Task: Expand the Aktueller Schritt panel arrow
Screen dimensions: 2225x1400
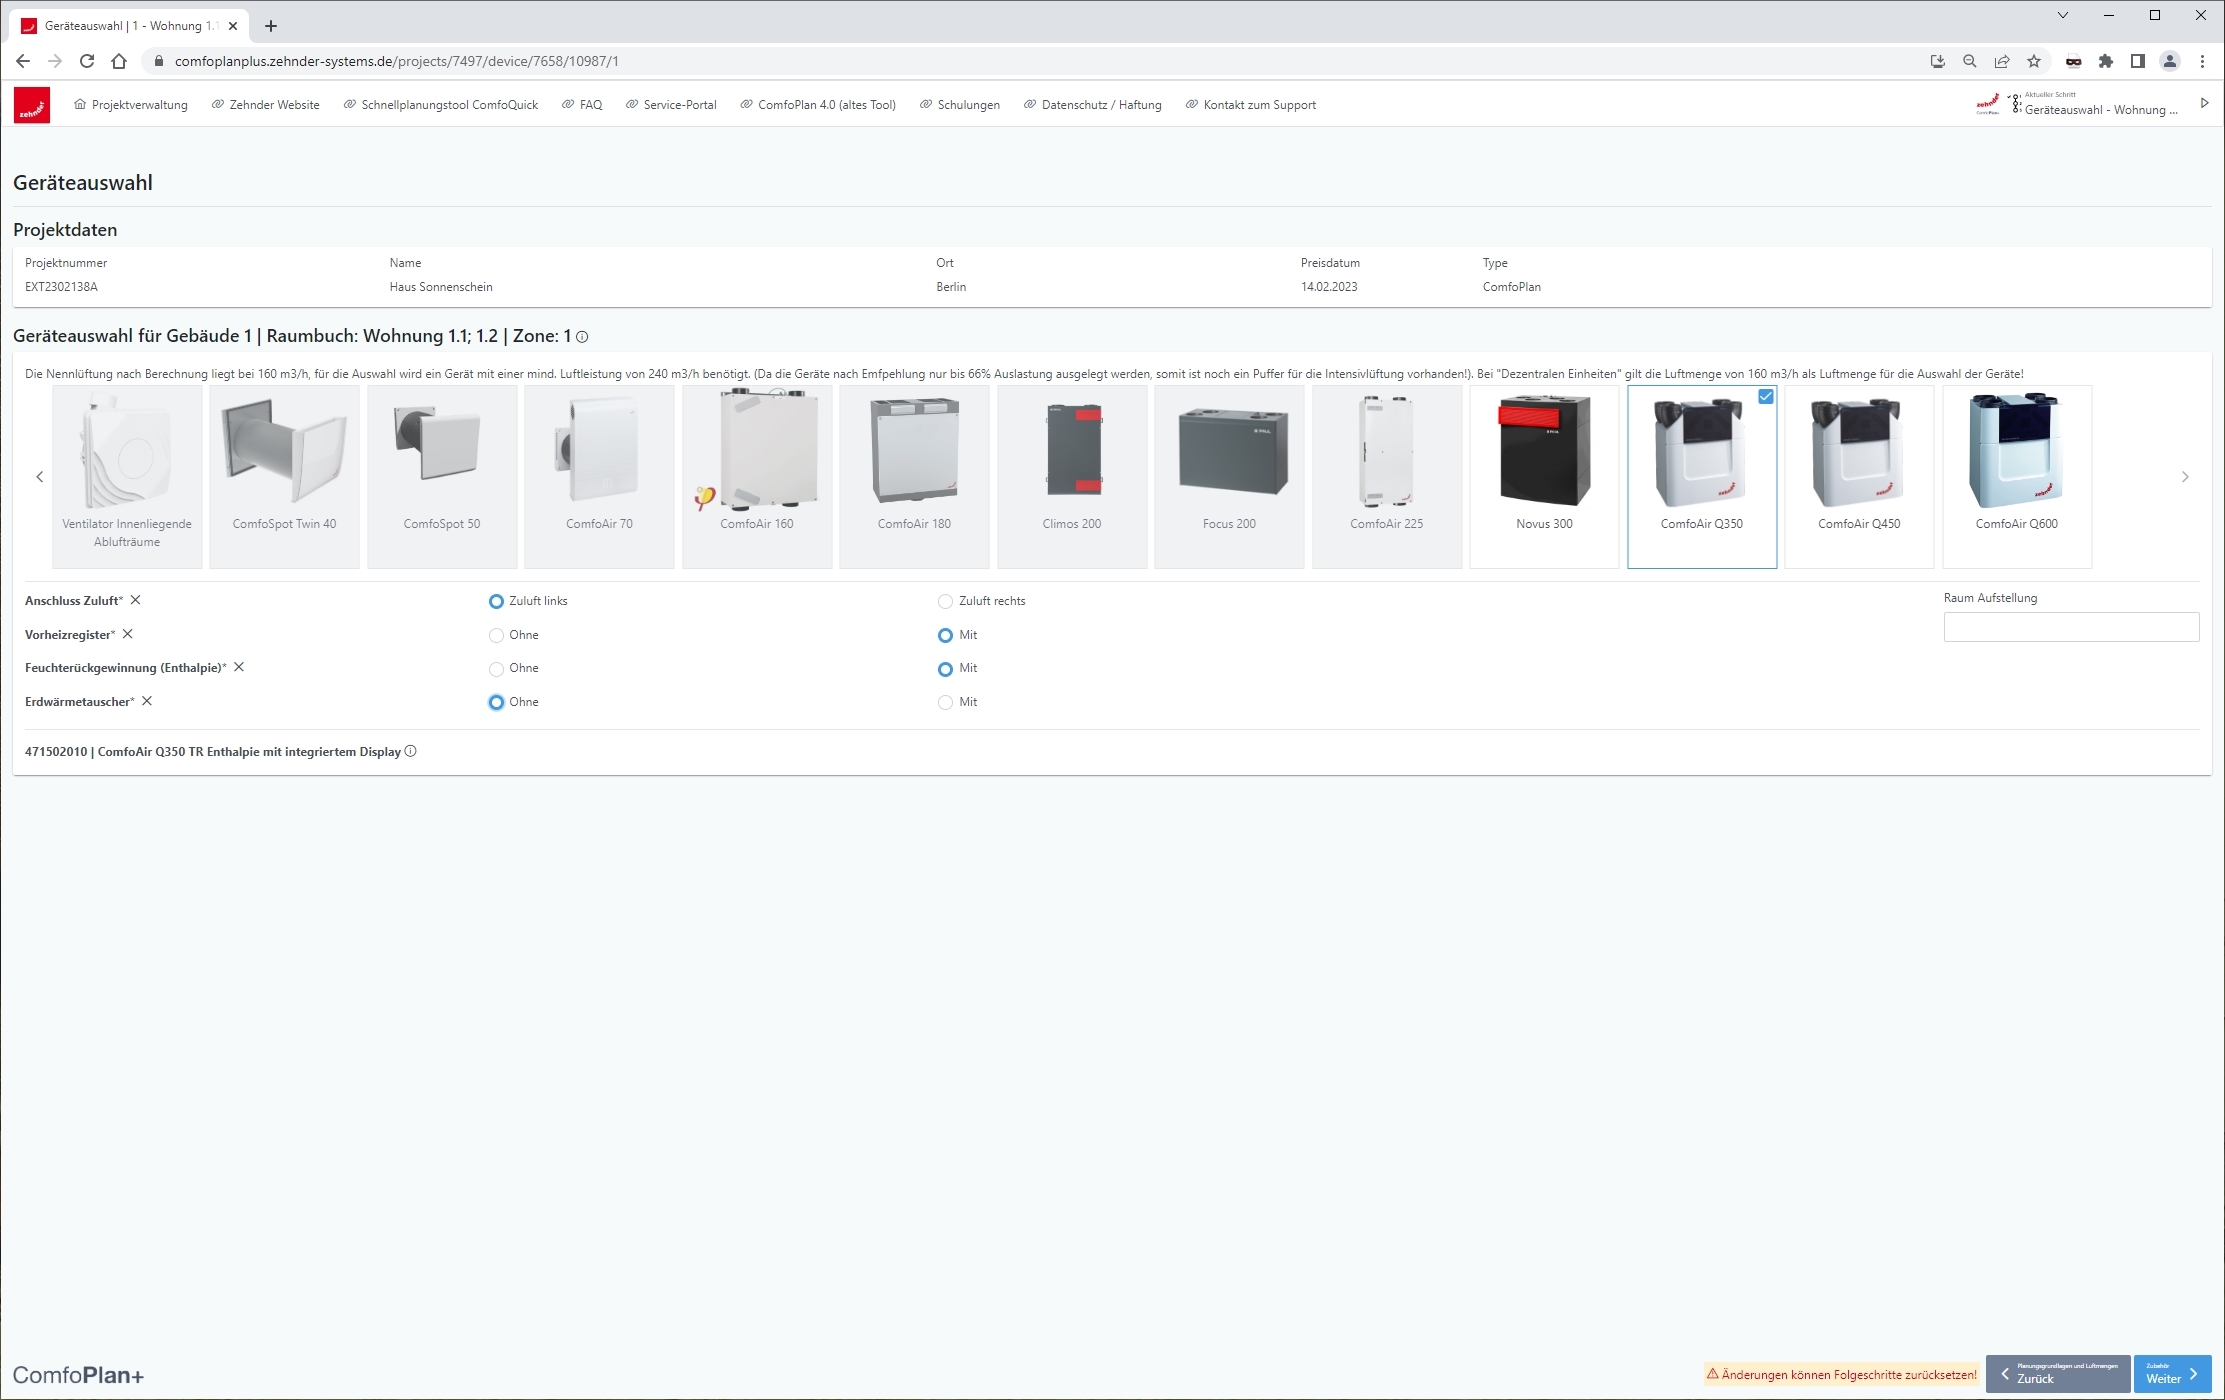Action: coord(2204,103)
